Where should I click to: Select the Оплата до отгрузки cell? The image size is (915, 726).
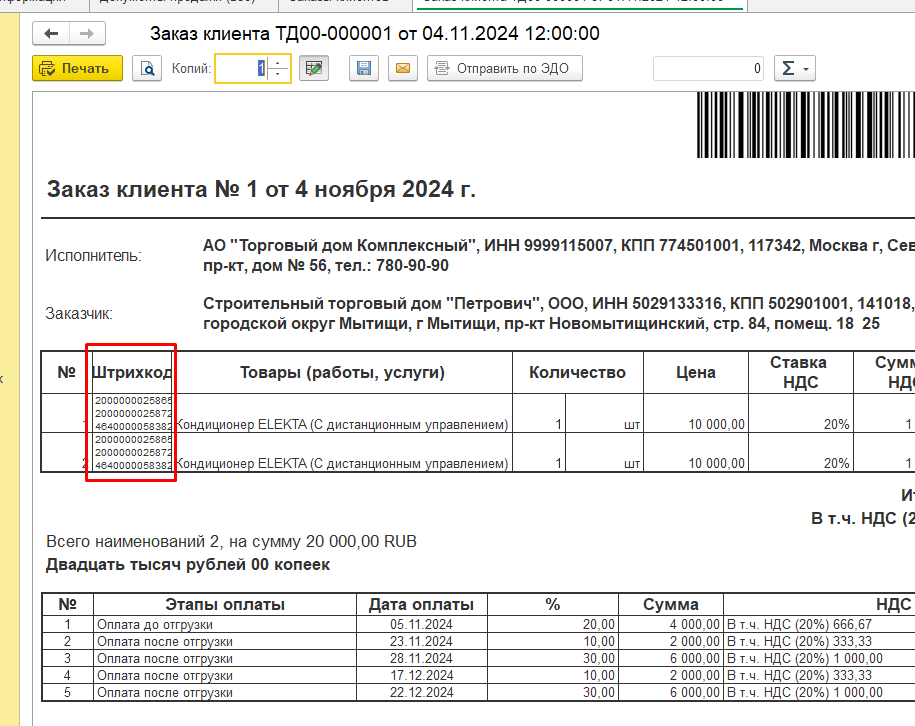click(225, 624)
